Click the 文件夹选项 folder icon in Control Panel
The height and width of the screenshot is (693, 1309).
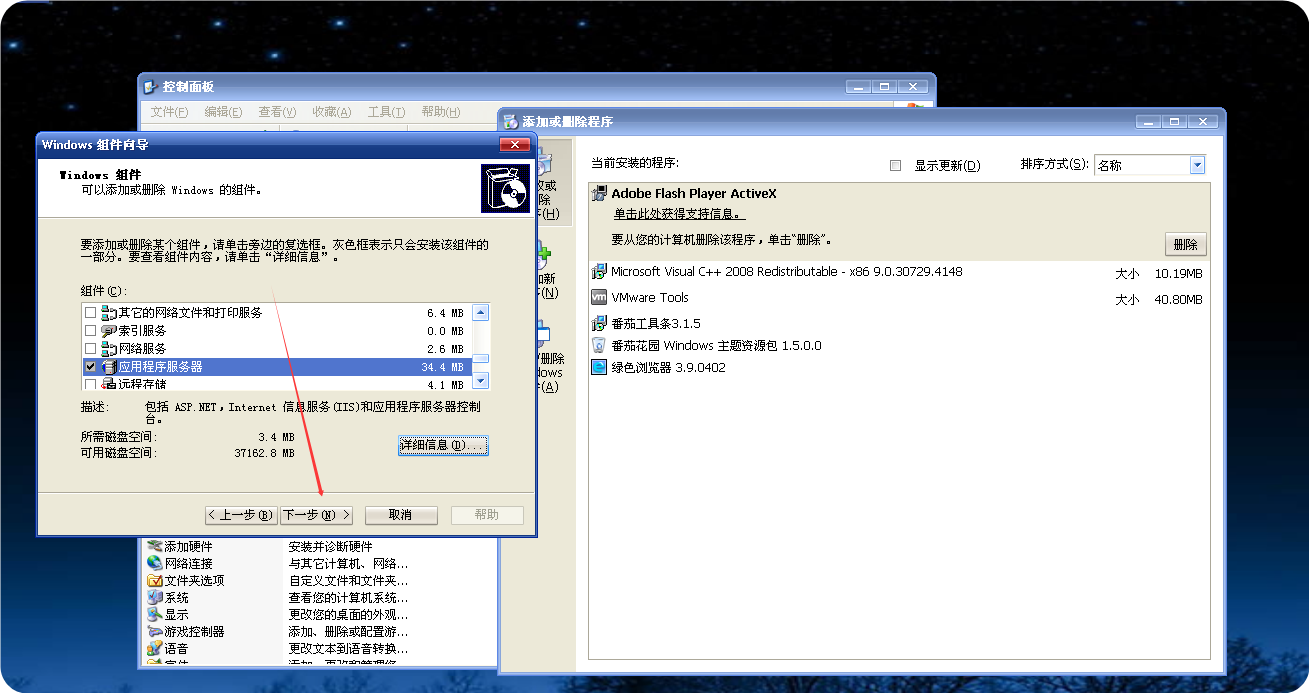pyautogui.click(x=155, y=580)
